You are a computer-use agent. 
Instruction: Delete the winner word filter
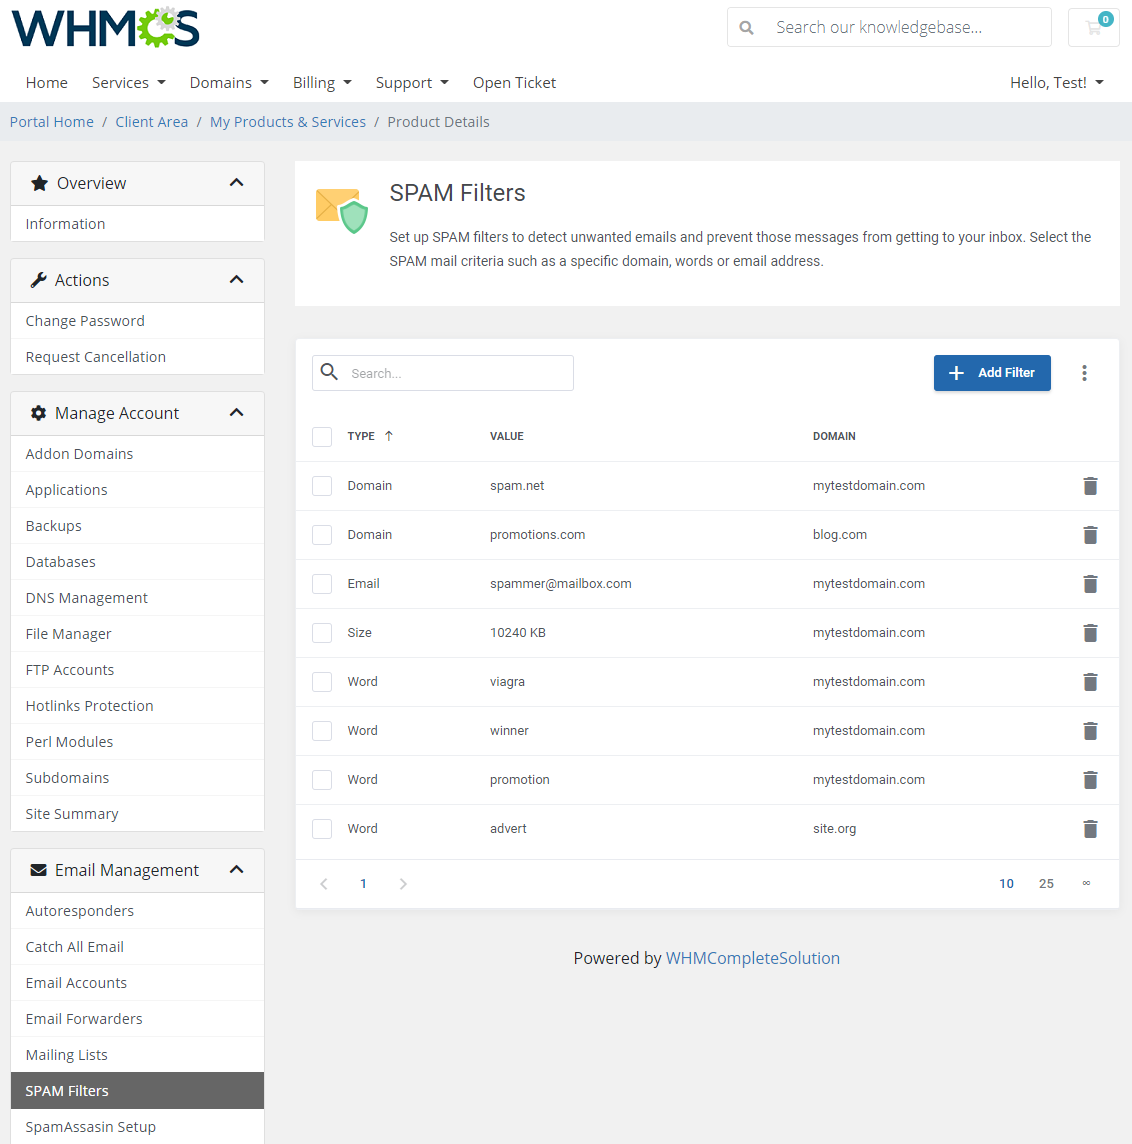coord(1090,730)
